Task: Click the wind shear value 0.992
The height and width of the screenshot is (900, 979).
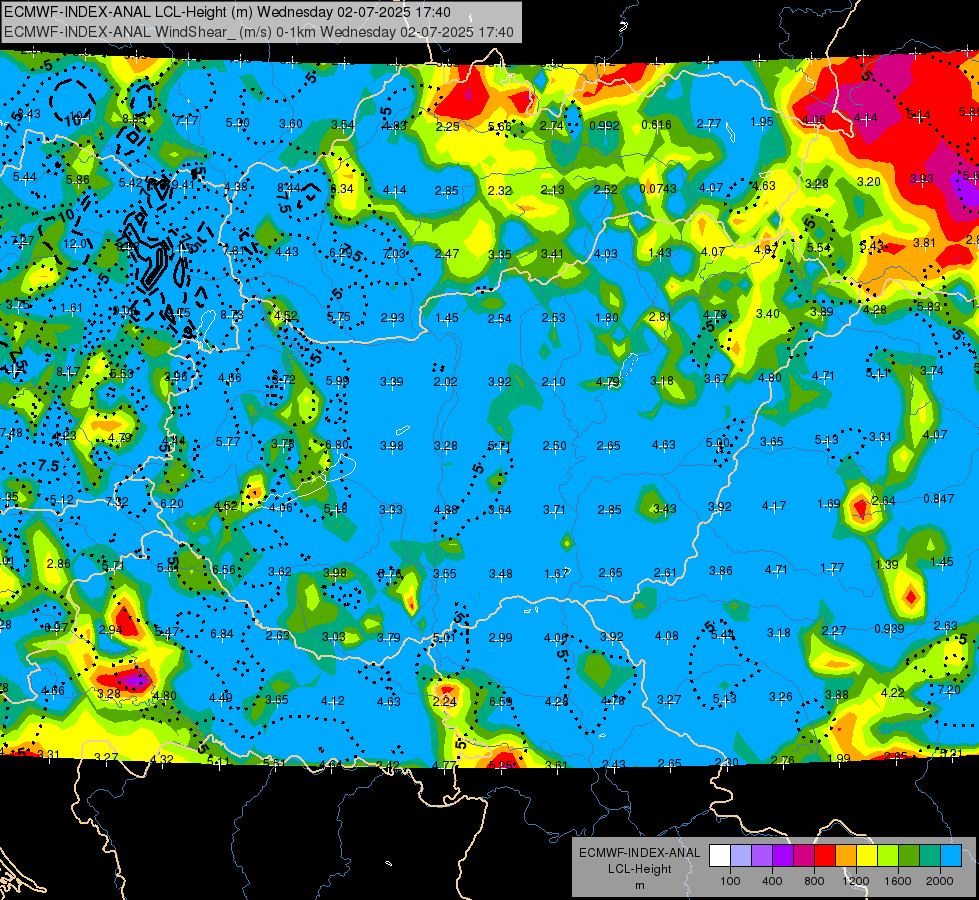Action: [604, 126]
